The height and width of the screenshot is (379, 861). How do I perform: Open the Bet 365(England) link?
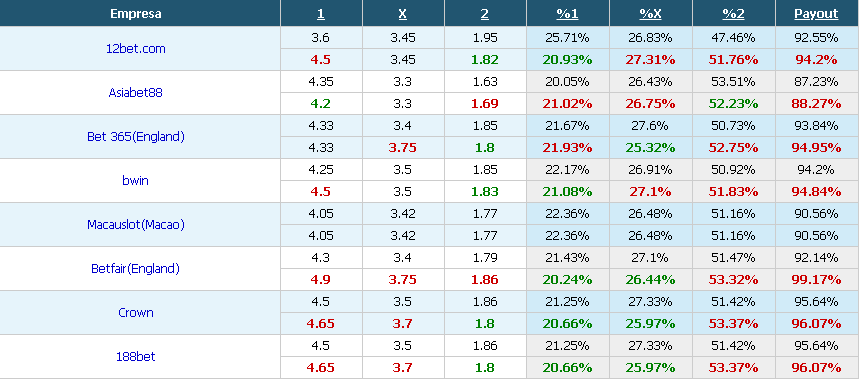pyautogui.click(x=136, y=137)
